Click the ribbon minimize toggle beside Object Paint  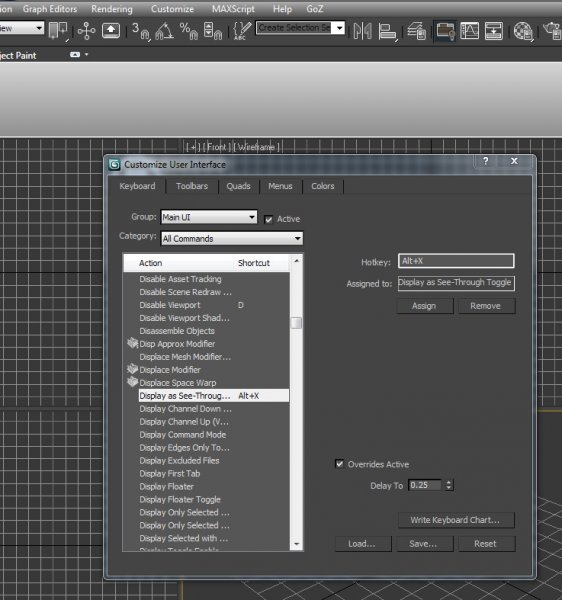(x=75, y=55)
